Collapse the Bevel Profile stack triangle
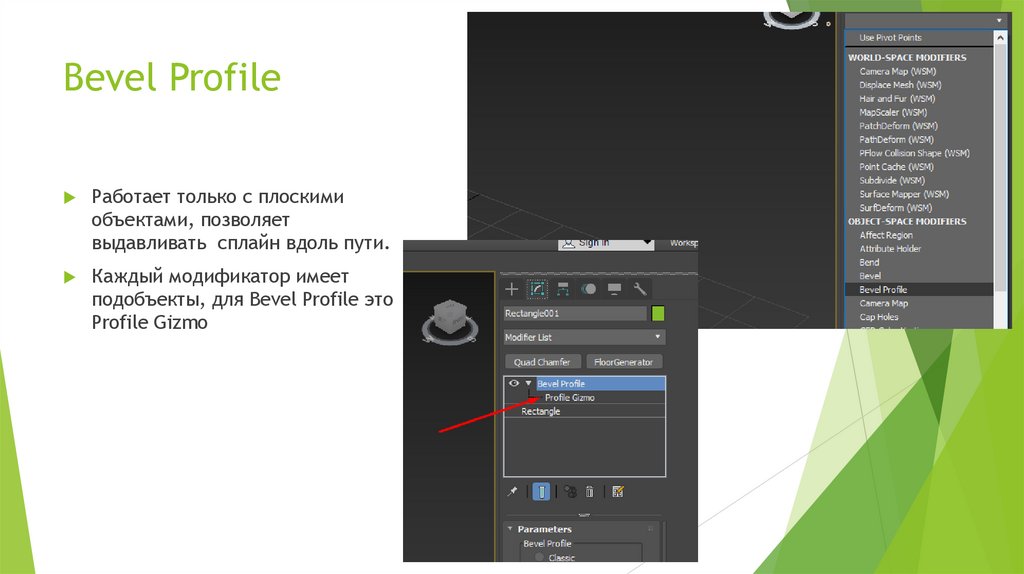 point(528,383)
